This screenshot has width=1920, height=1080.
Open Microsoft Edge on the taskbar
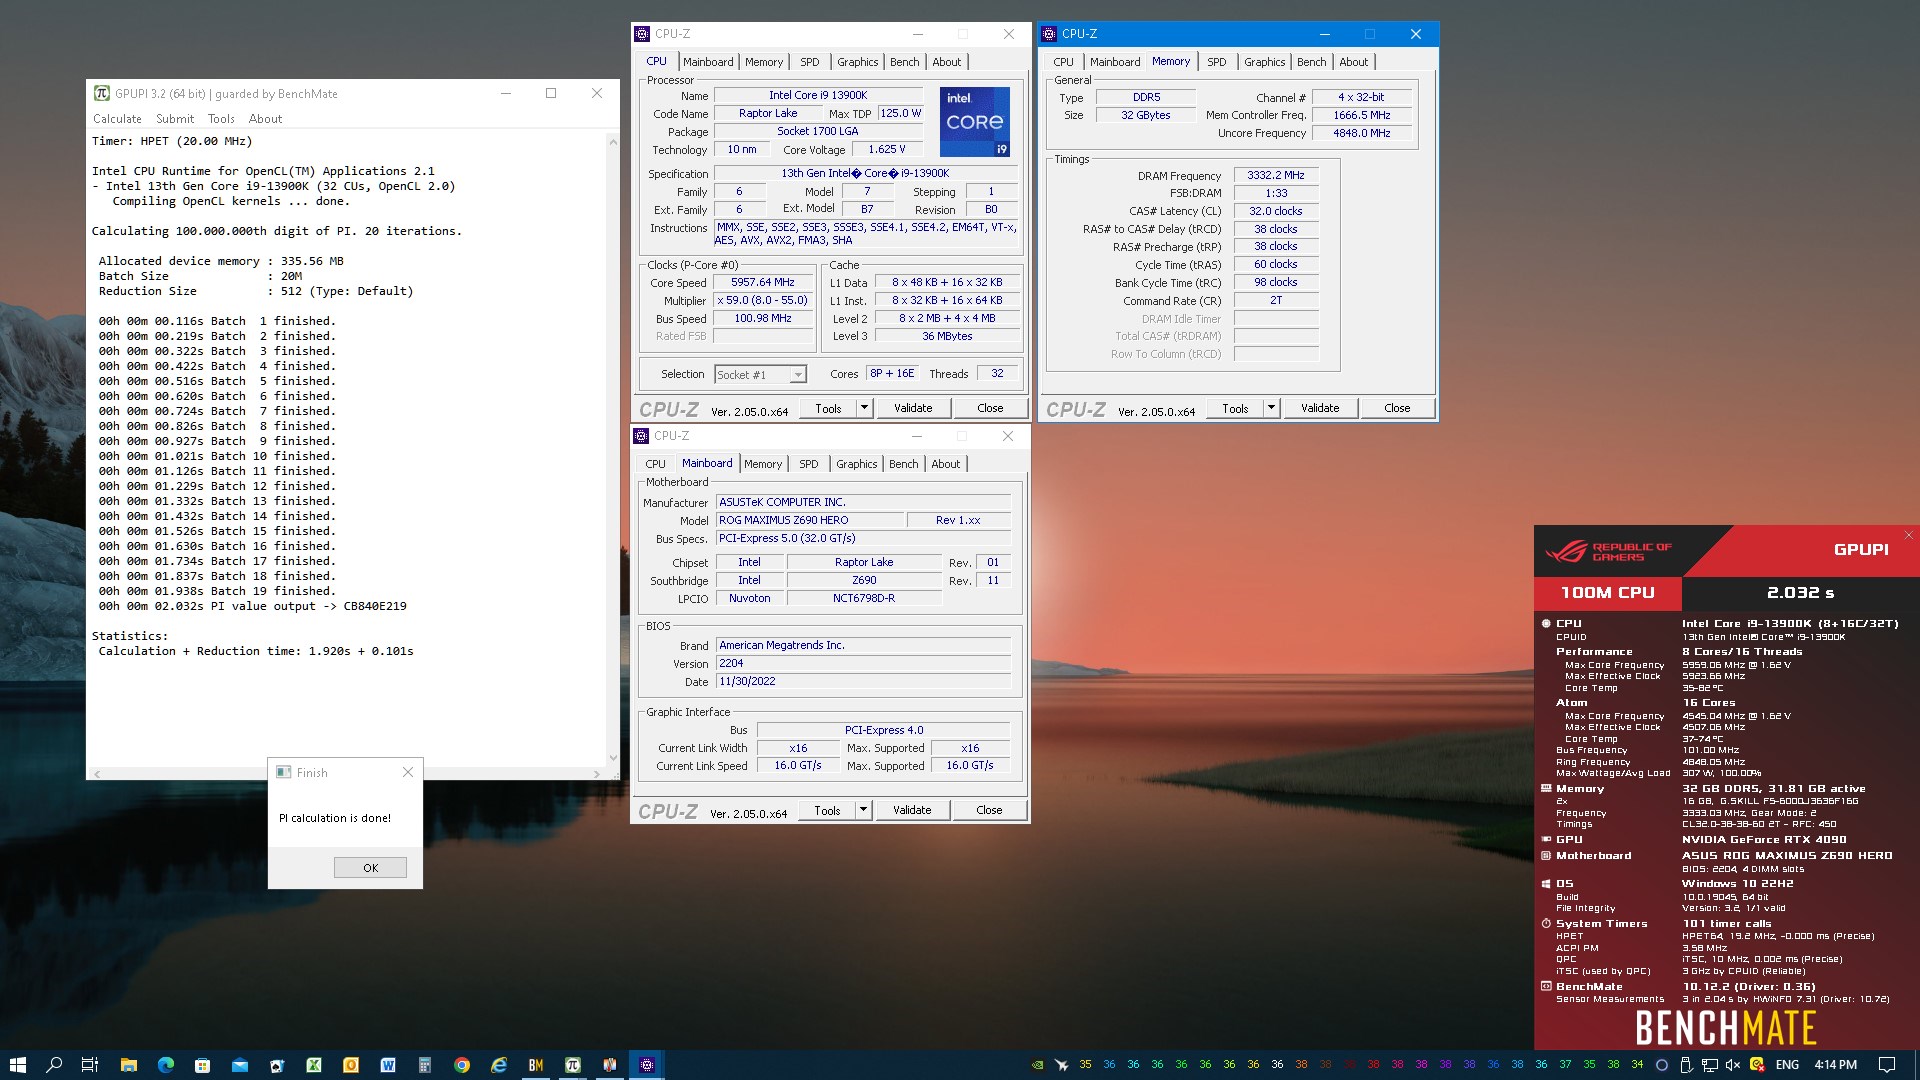click(165, 1064)
